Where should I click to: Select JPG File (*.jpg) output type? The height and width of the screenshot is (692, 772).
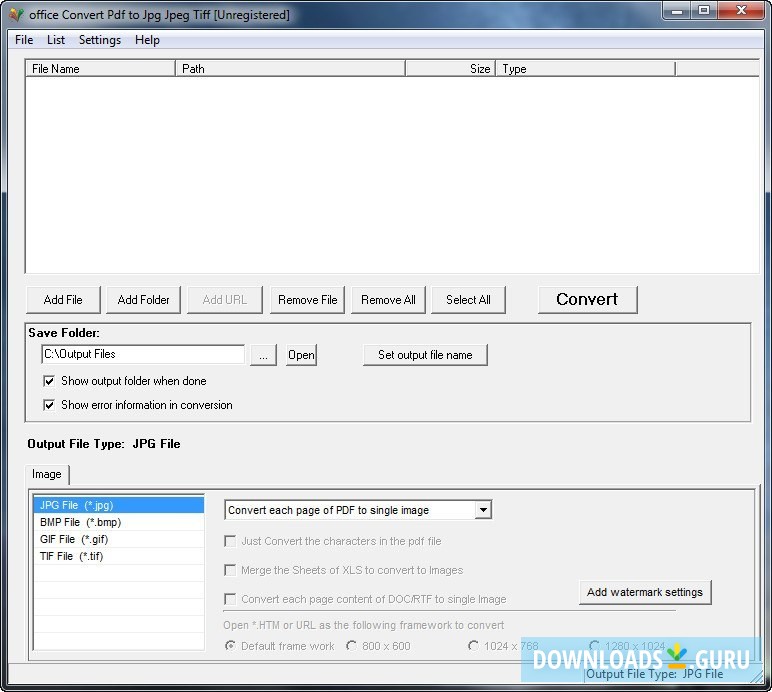pyautogui.click(x=119, y=505)
